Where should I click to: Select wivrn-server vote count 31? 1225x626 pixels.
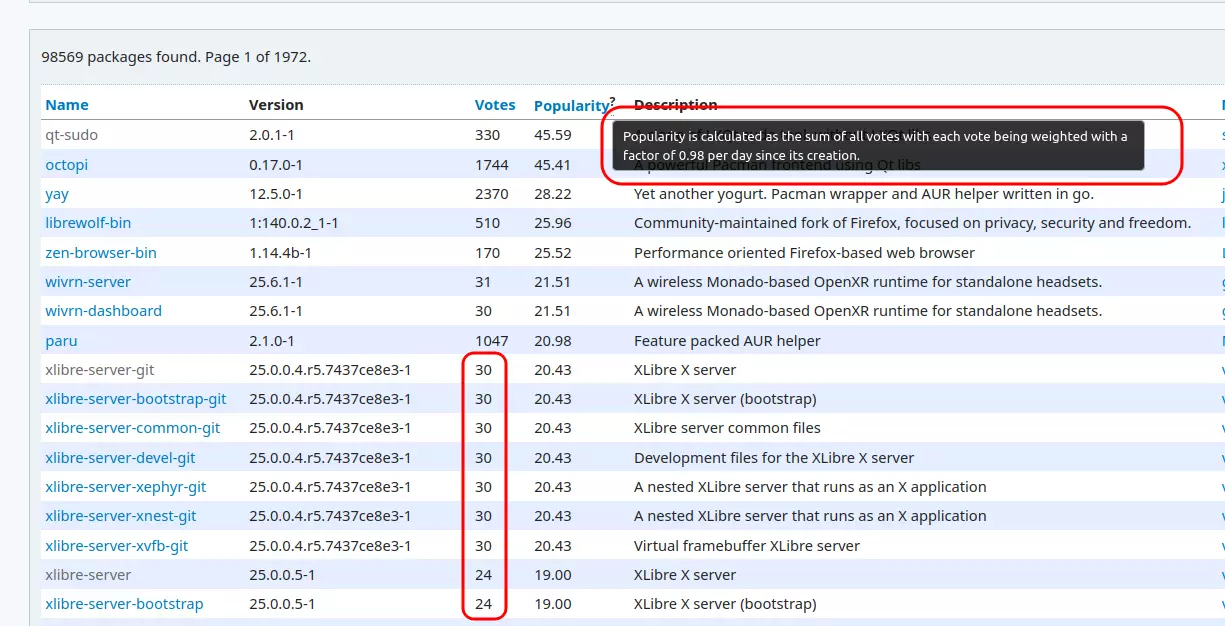[x=483, y=282]
